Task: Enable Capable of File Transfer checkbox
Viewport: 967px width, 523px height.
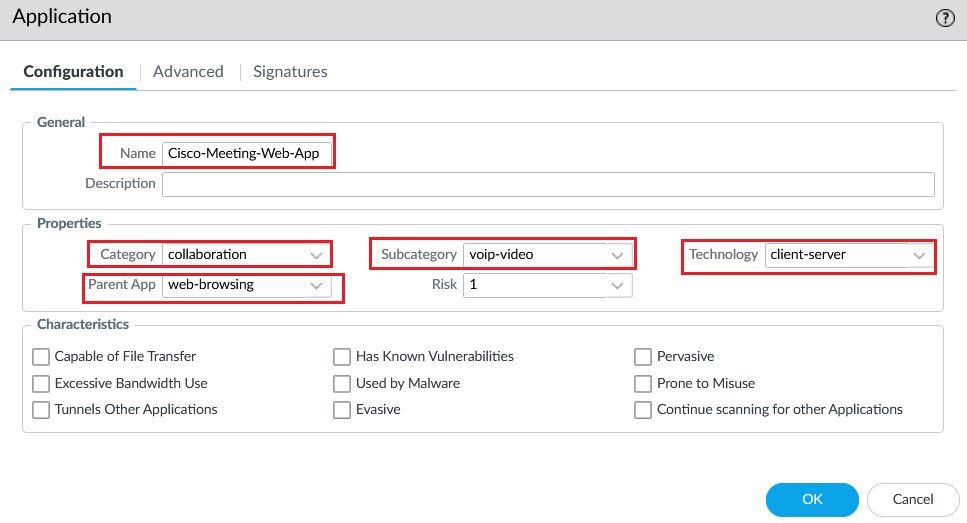Action: tap(41, 356)
